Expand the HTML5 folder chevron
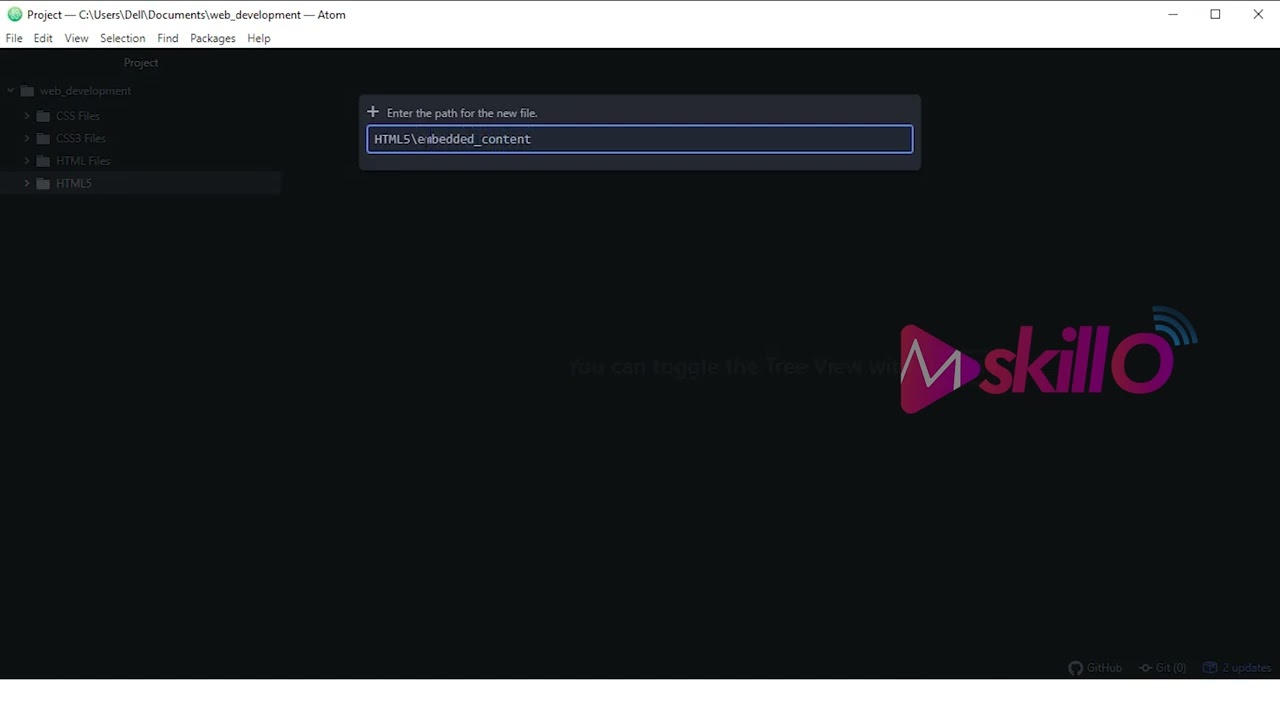1280x720 pixels. 27,184
